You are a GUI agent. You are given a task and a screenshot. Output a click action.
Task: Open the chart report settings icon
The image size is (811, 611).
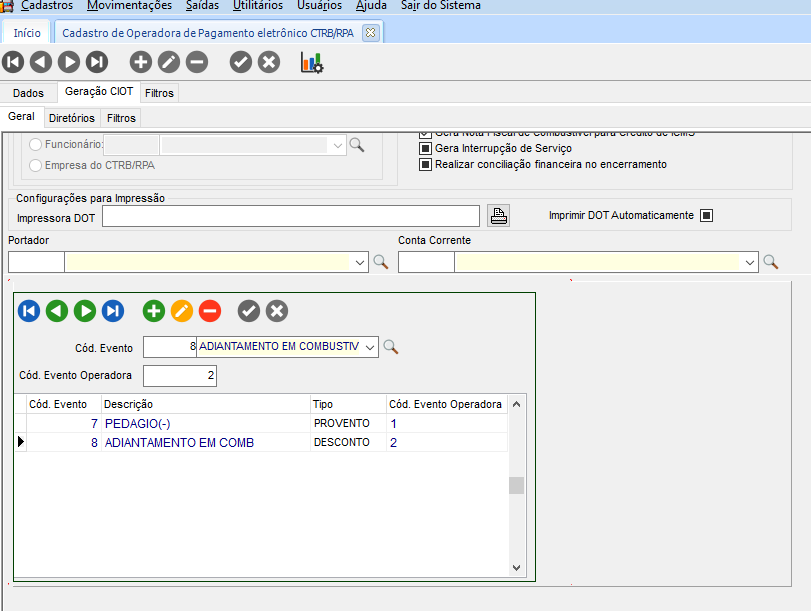pyautogui.click(x=312, y=63)
